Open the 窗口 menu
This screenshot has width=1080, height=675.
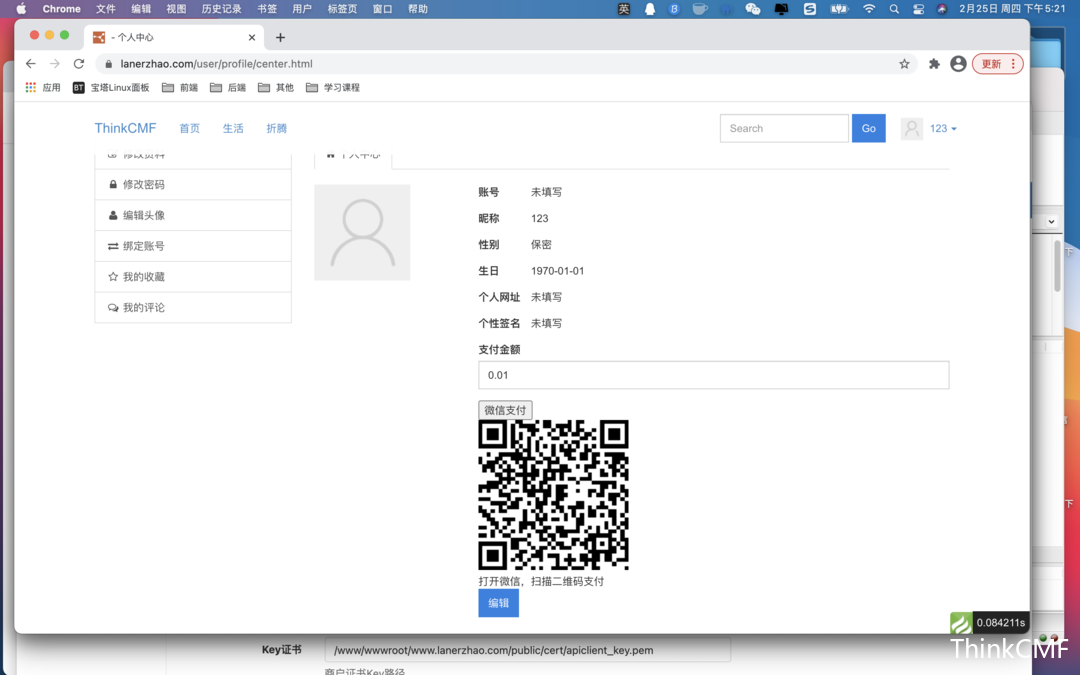click(382, 9)
